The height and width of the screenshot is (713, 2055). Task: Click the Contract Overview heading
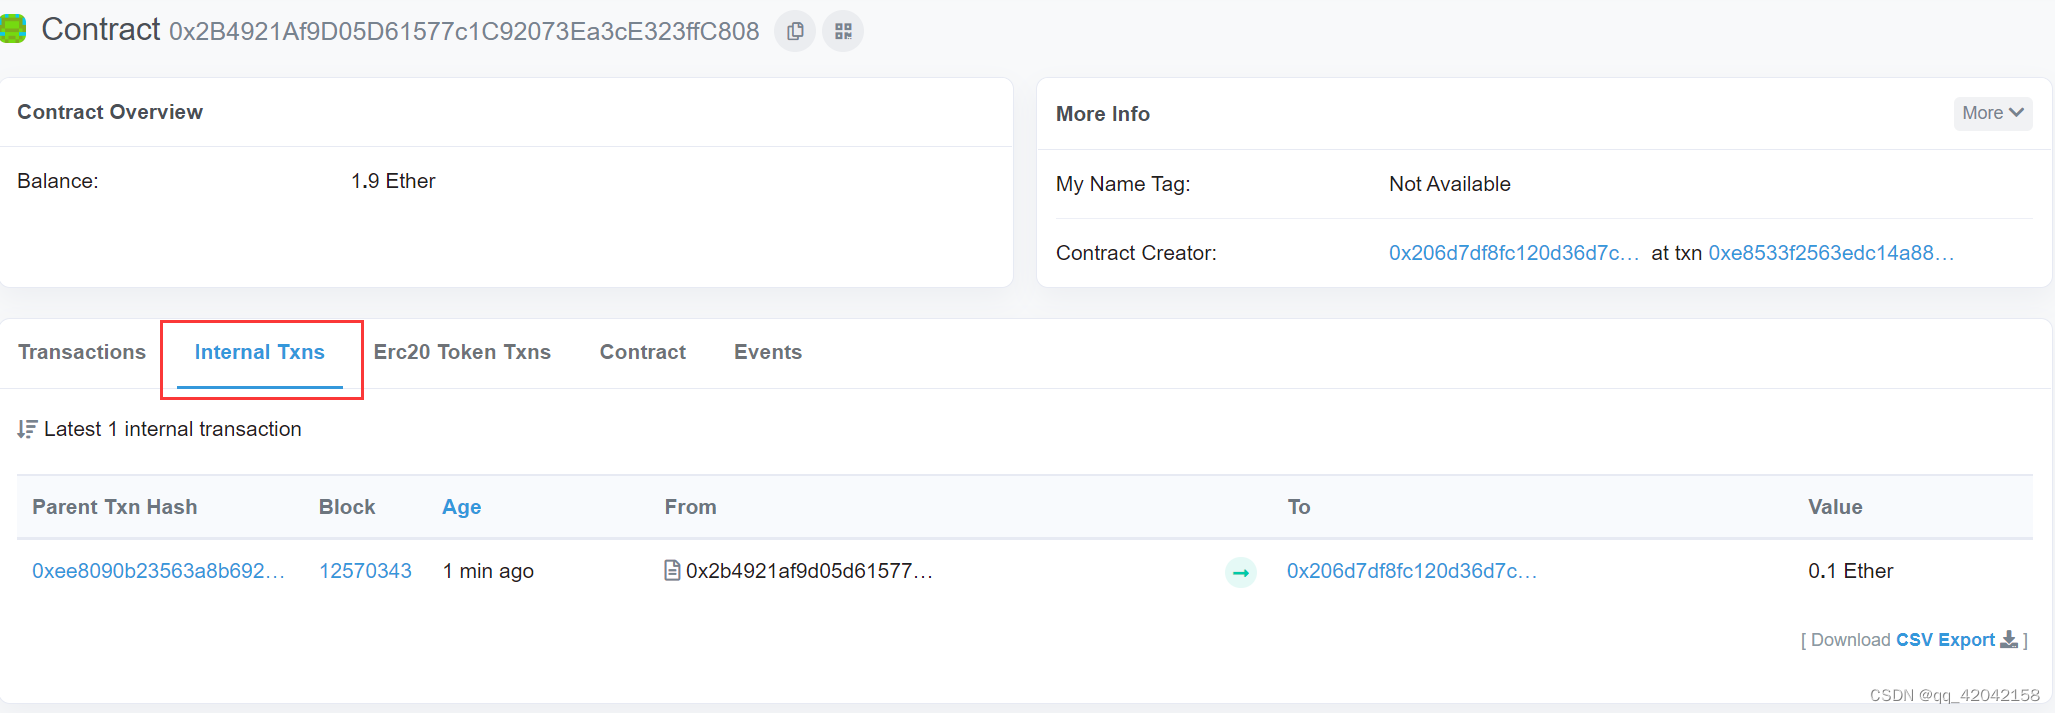click(110, 112)
